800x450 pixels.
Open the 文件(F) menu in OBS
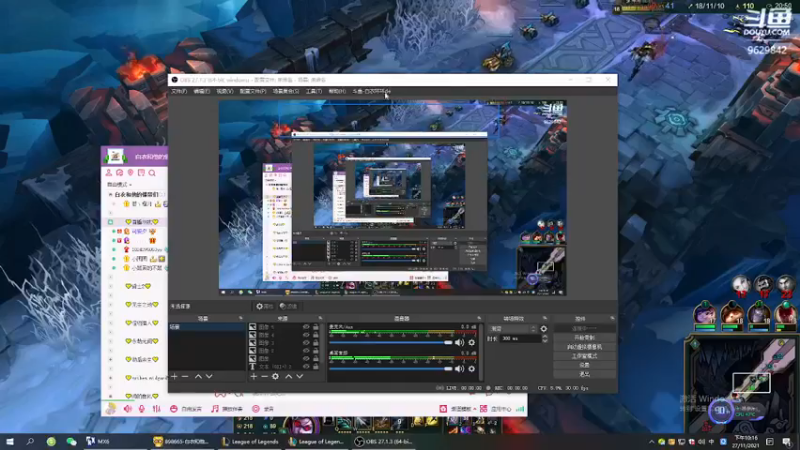pyautogui.click(x=179, y=91)
